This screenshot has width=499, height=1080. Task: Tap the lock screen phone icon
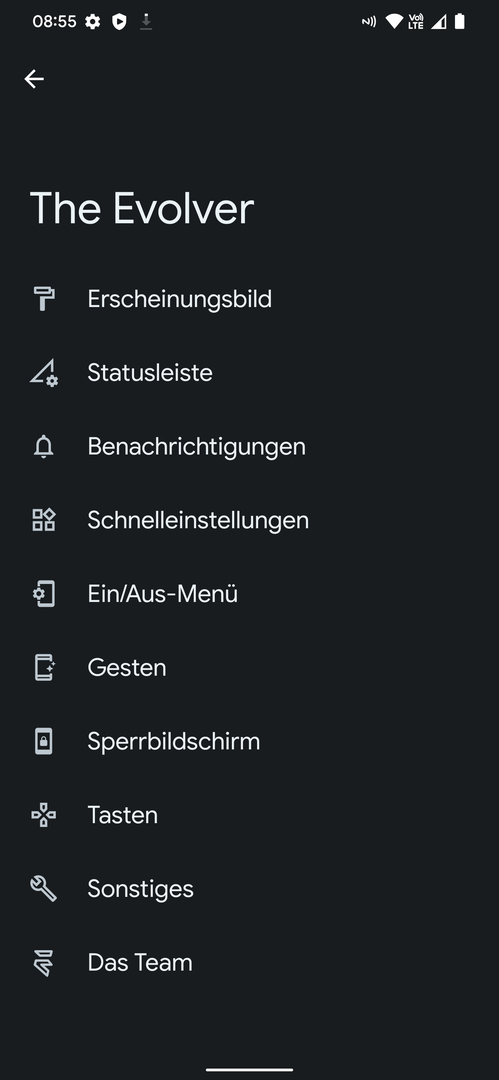[x=43, y=742]
